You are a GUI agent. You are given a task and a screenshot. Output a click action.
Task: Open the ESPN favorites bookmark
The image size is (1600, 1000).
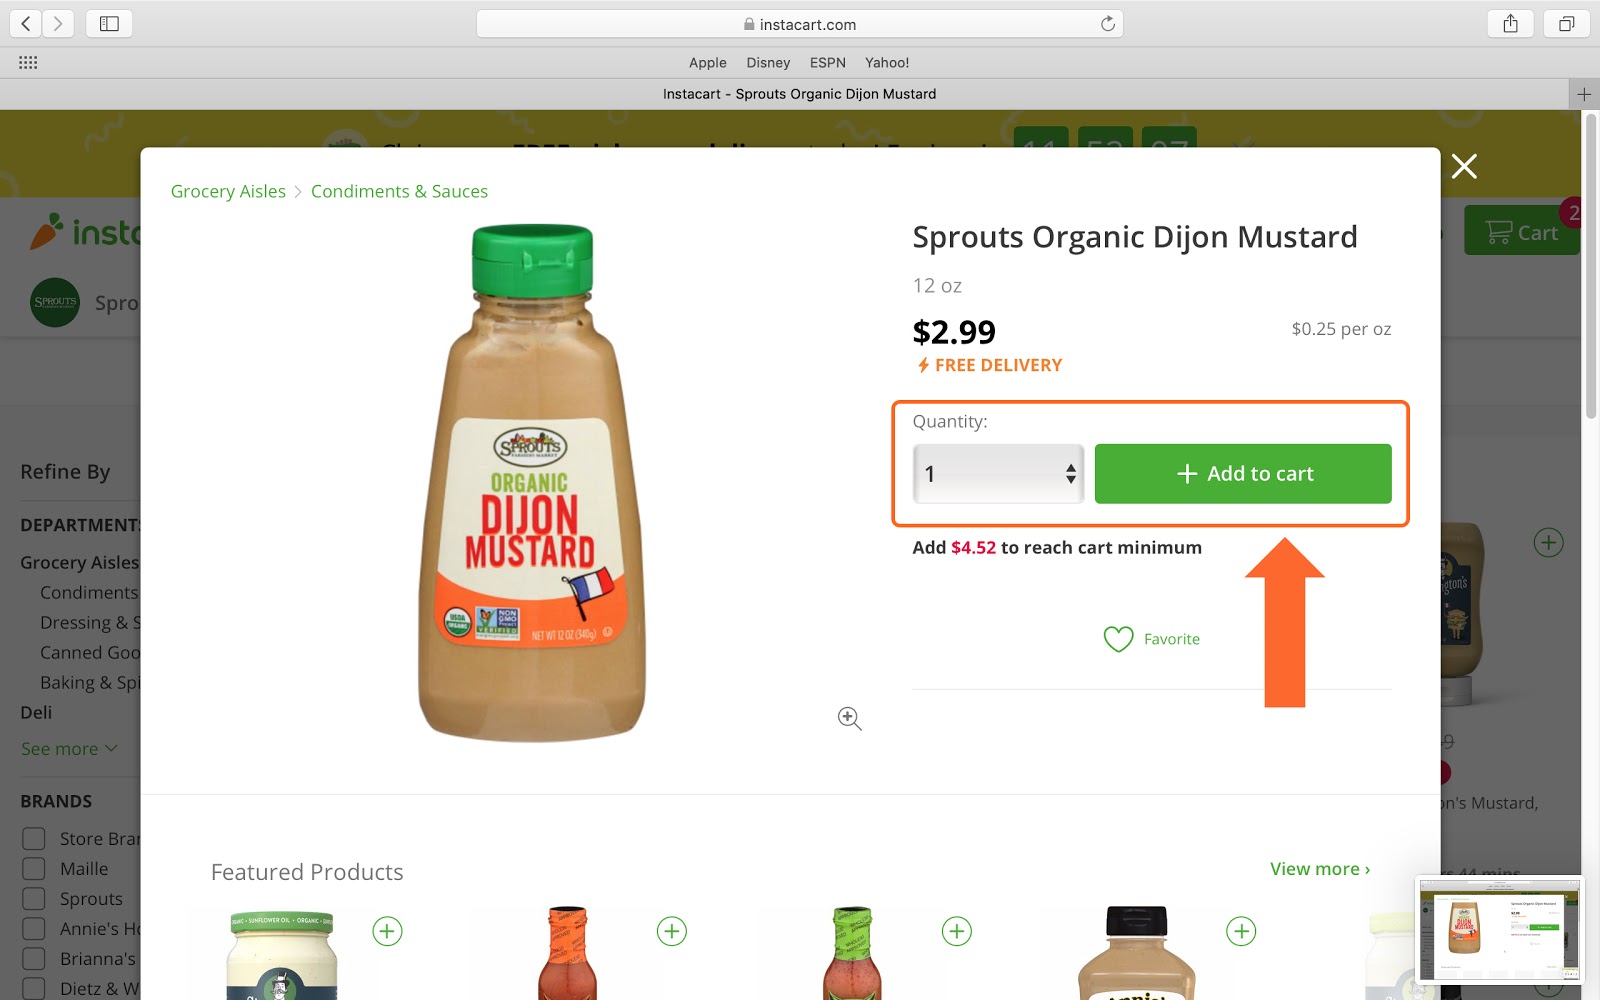pyautogui.click(x=828, y=62)
